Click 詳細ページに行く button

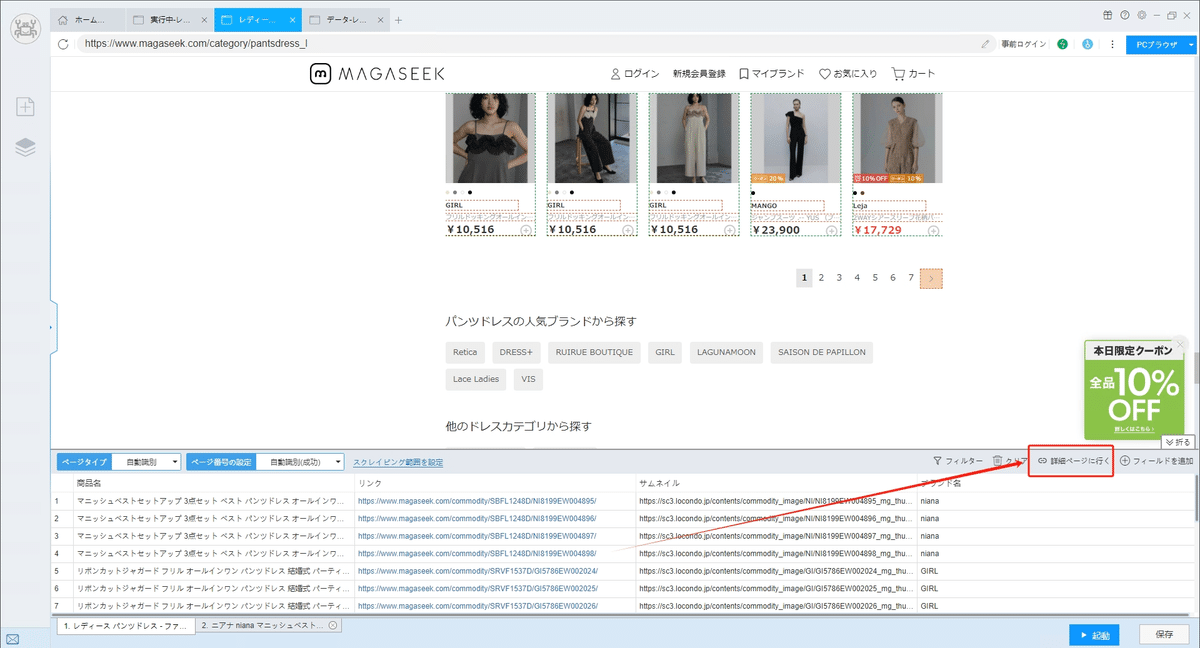[1073, 461]
